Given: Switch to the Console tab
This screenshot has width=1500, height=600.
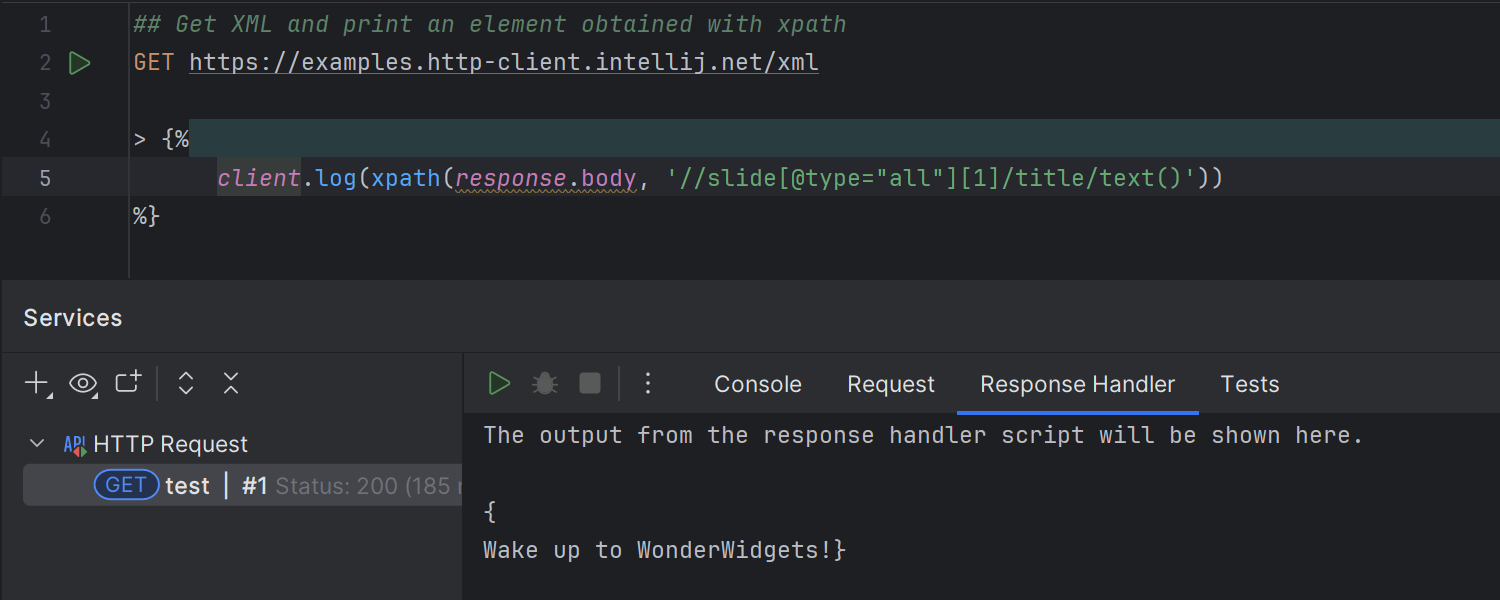Looking at the screenshot, I should pyautogui.click(x=758, y=384).
